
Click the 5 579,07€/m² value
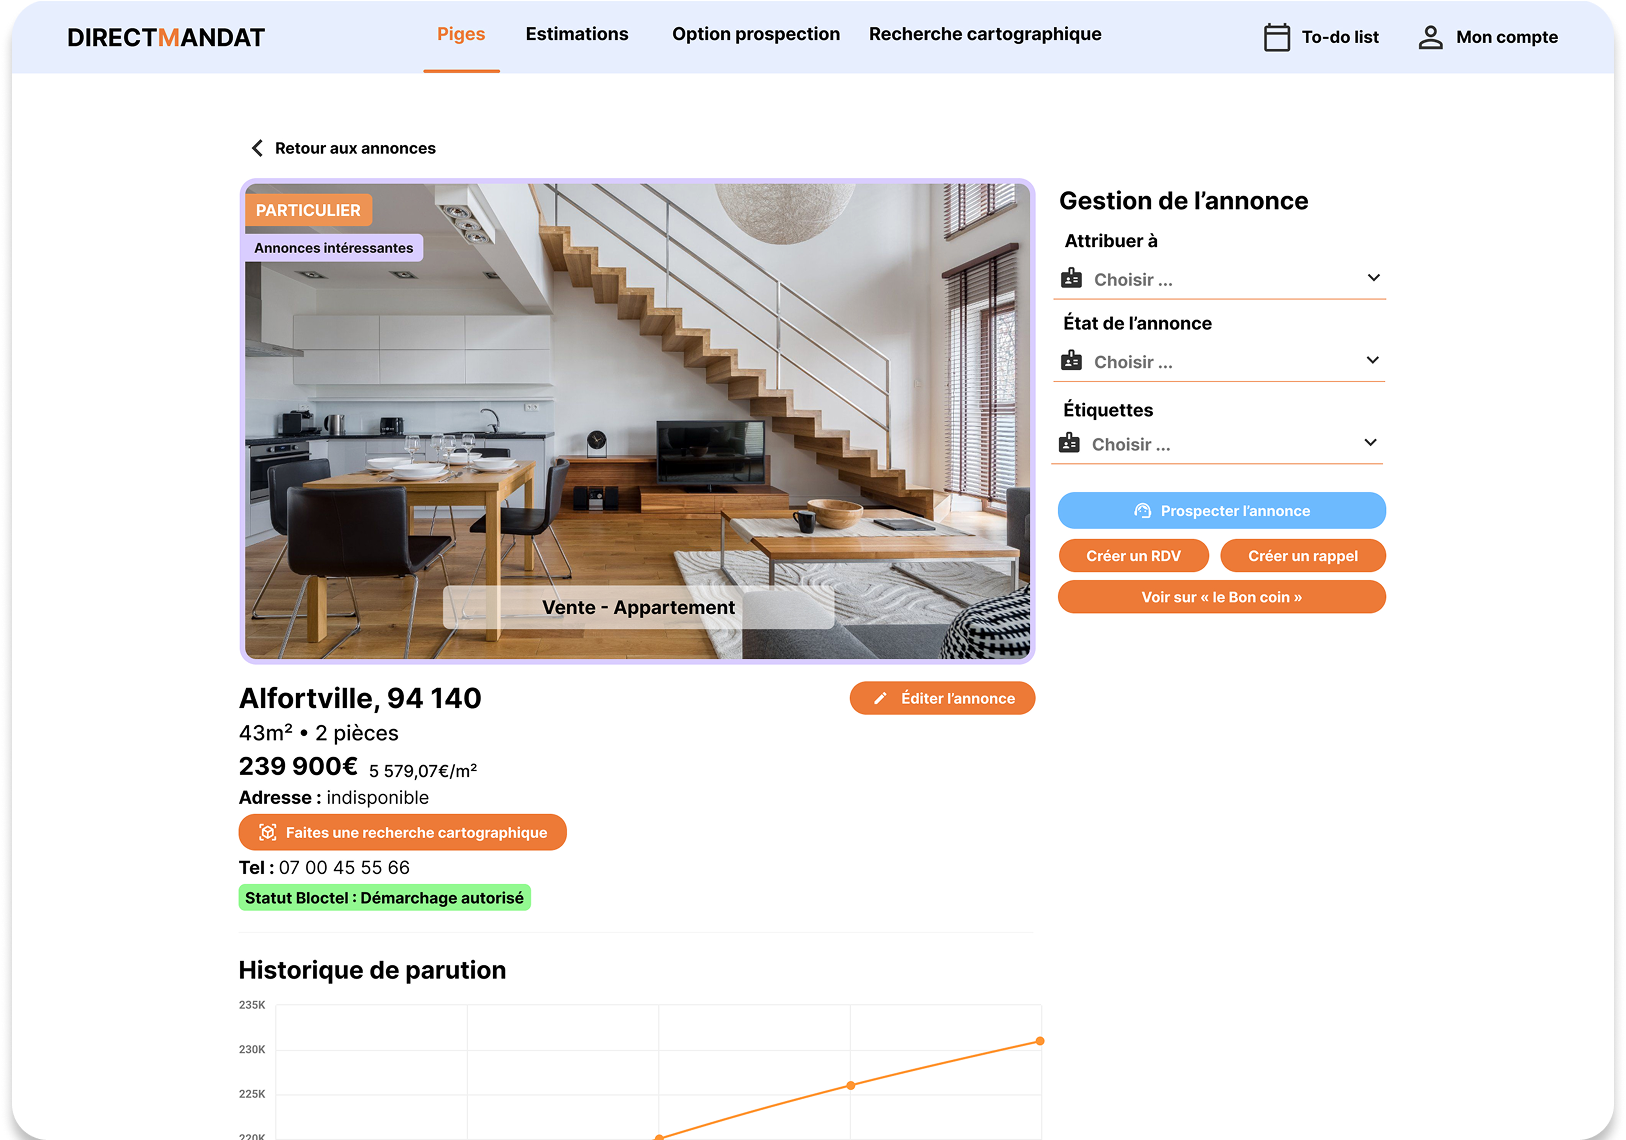pyautogui.click(x=423, y=771)
